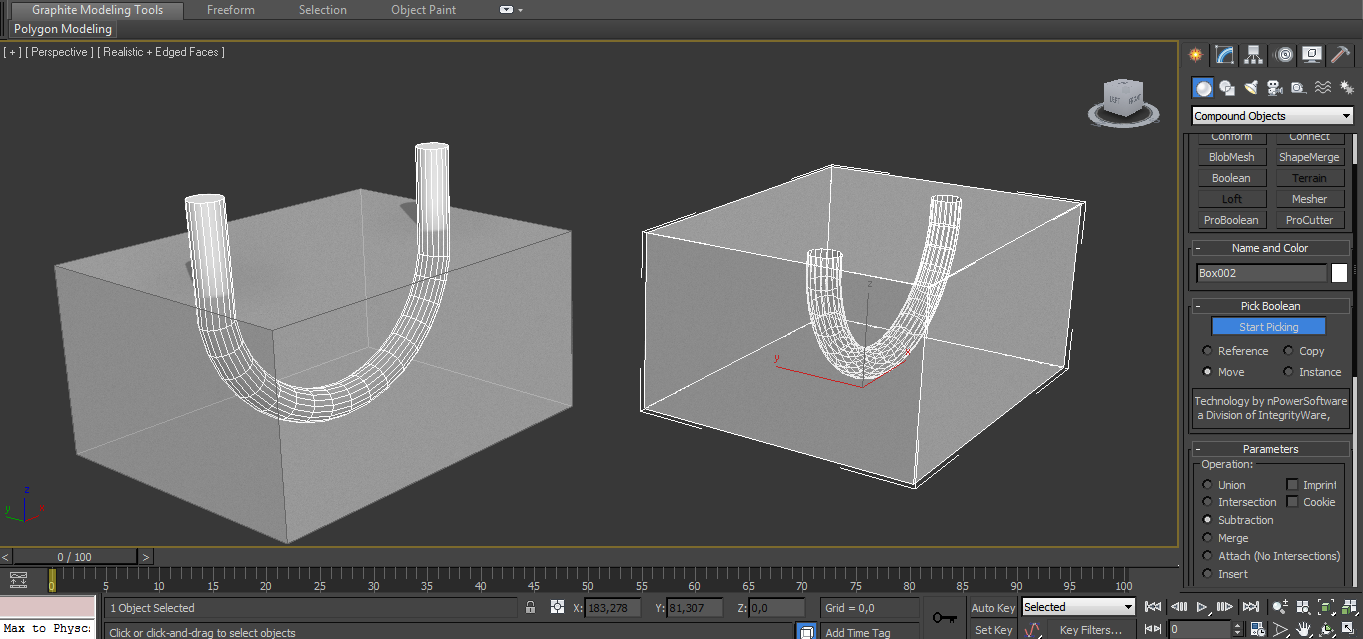Step to the next frame
Screen dimensions: 1363x639
tap(1226, 607)
